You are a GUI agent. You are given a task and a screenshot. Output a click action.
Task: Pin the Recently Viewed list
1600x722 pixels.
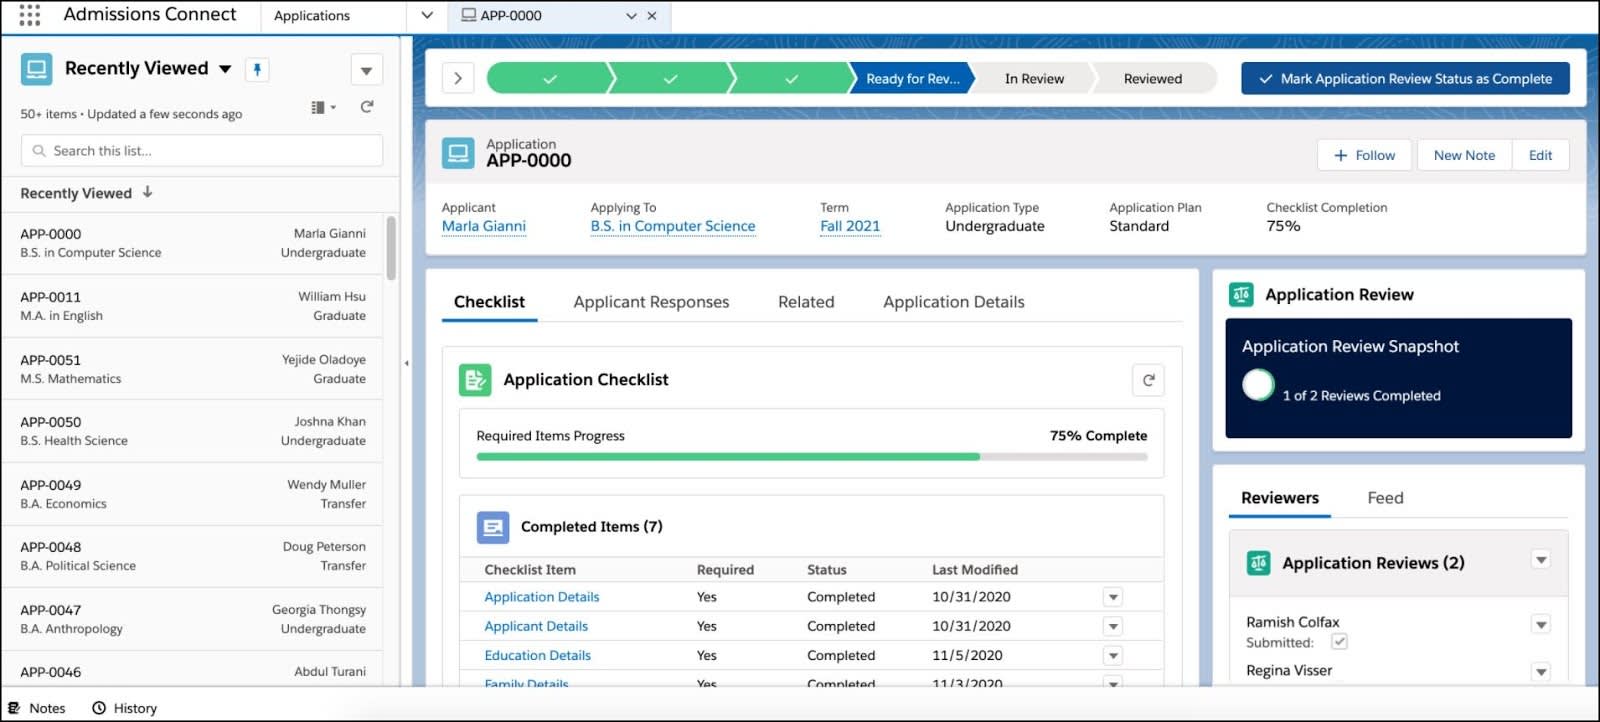(257, 69)
